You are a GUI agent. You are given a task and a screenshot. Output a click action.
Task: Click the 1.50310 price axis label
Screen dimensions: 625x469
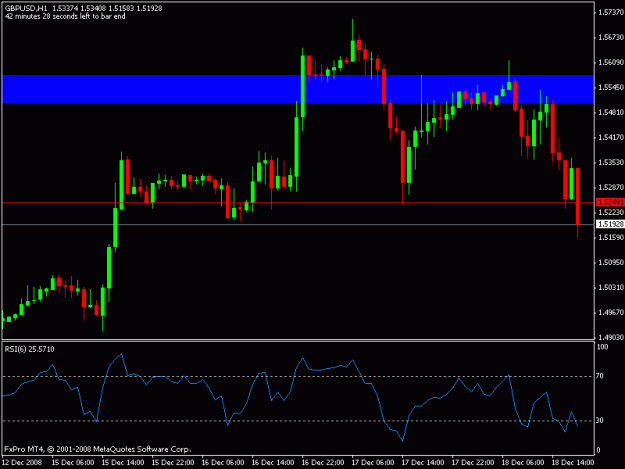point(611,288)
